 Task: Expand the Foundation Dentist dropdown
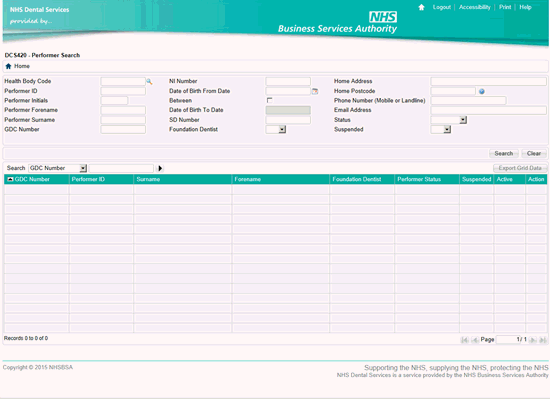tap(282, 130)
